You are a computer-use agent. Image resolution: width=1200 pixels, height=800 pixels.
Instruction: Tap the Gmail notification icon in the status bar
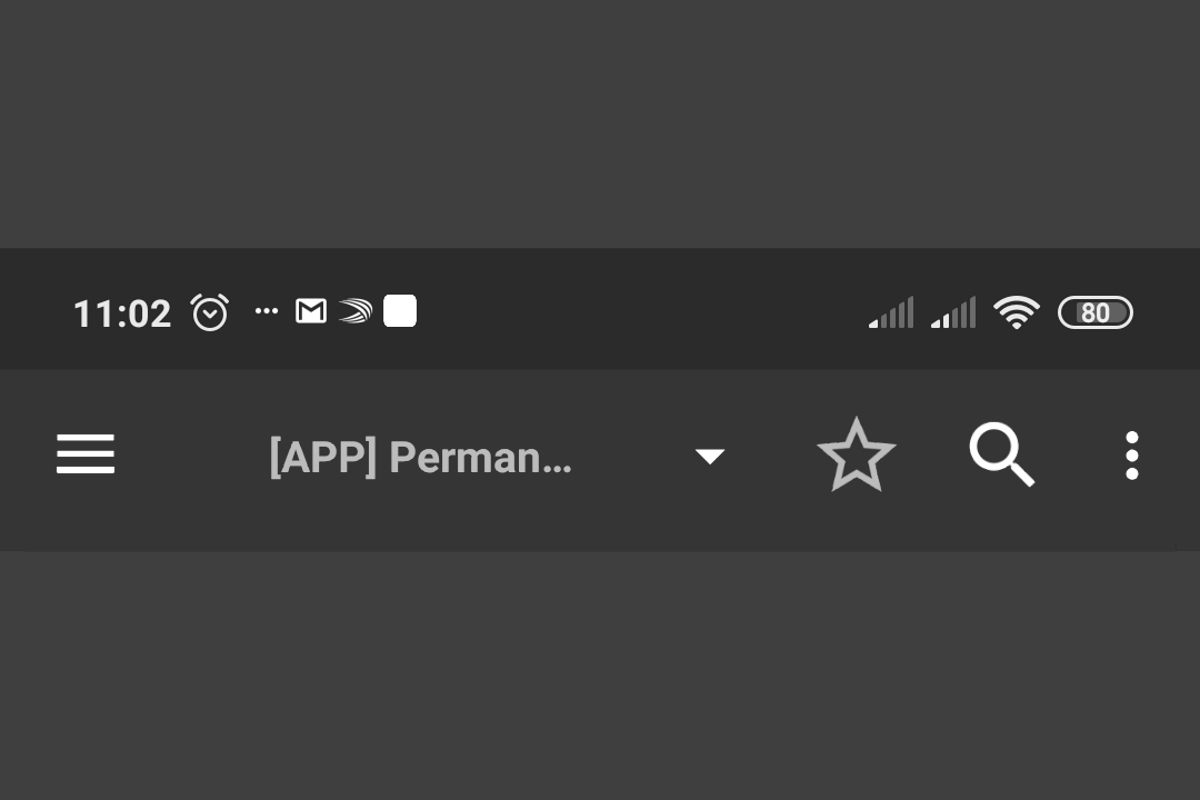309,310
